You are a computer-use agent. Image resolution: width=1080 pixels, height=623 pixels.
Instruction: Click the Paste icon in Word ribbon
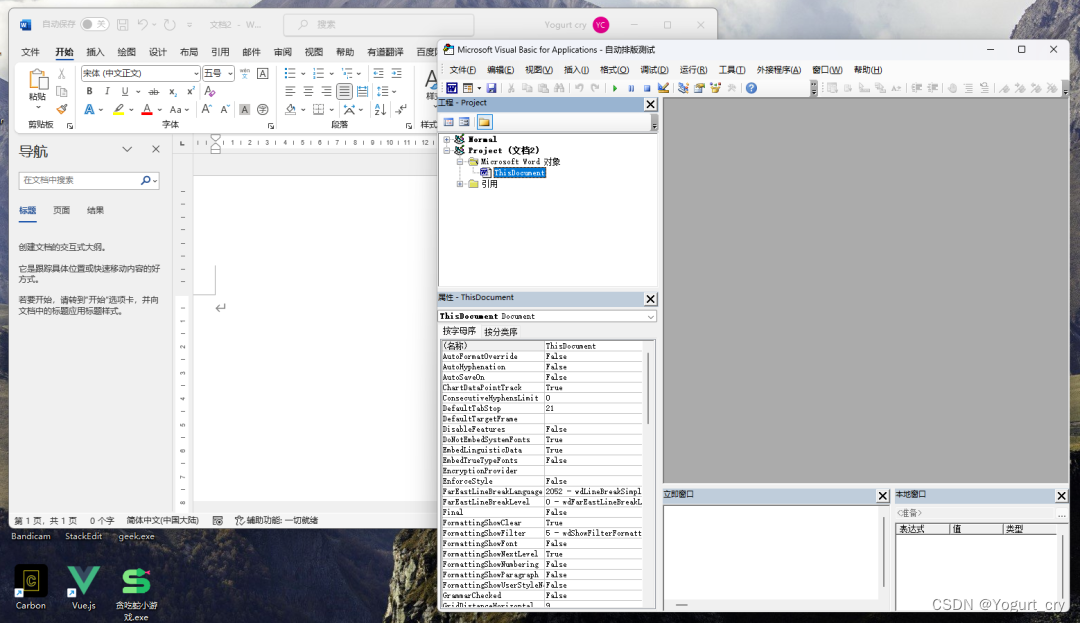pos(38,81)
